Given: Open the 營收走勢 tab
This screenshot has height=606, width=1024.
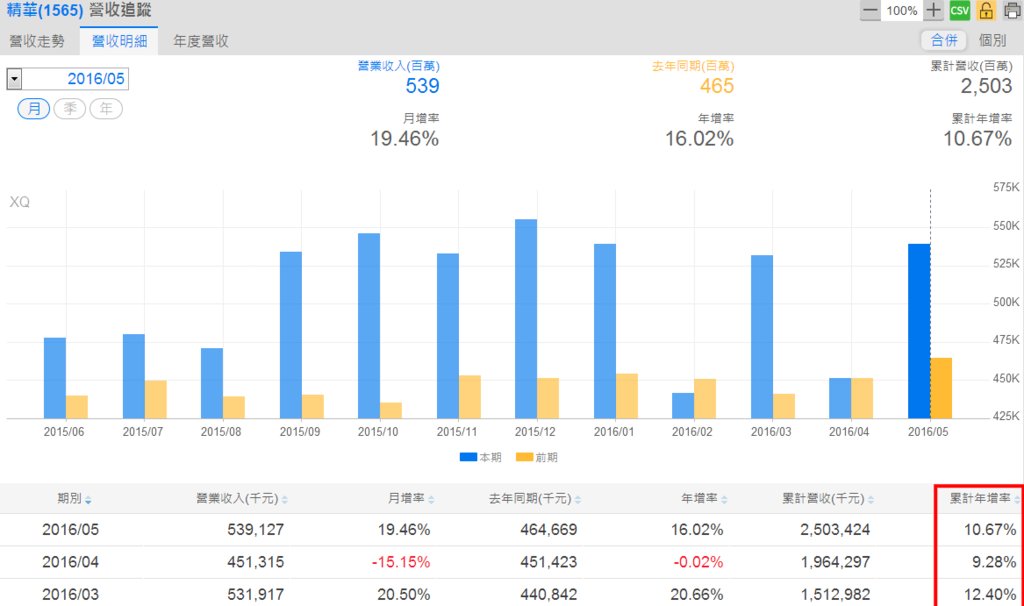Looking at the screenshot, I should [37, 41].
